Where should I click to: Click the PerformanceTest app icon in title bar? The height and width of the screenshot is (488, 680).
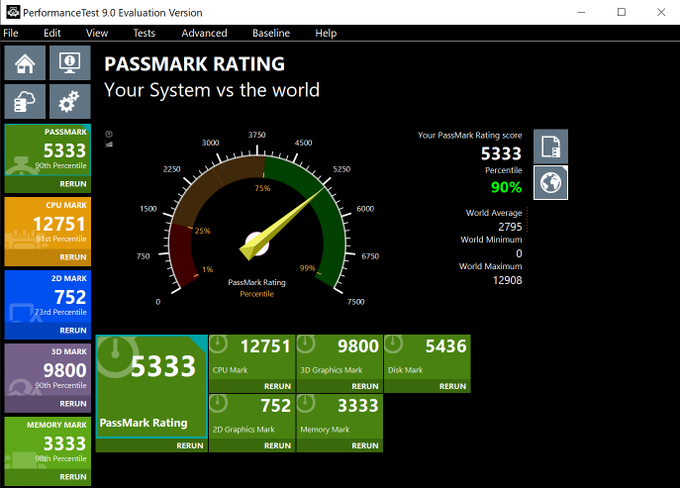pos(13,12)
